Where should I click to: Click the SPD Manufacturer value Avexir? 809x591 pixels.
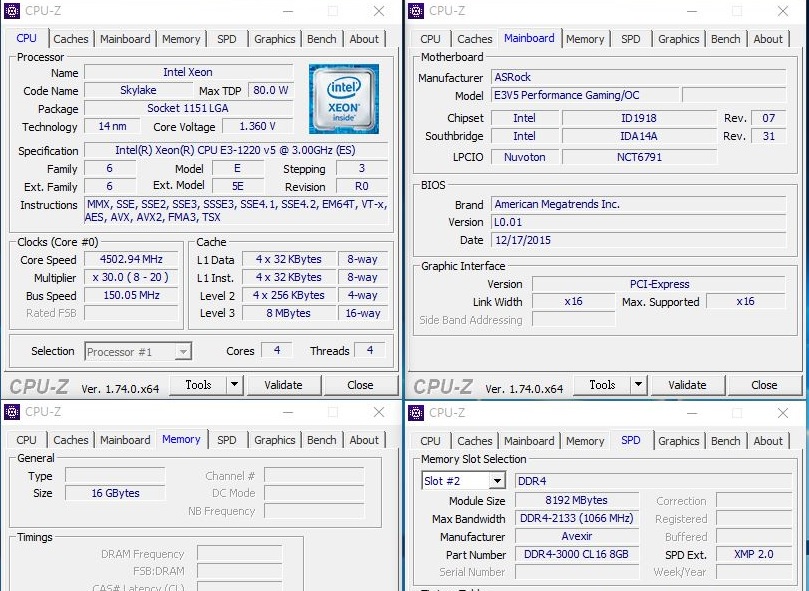(x=577, y=536)
